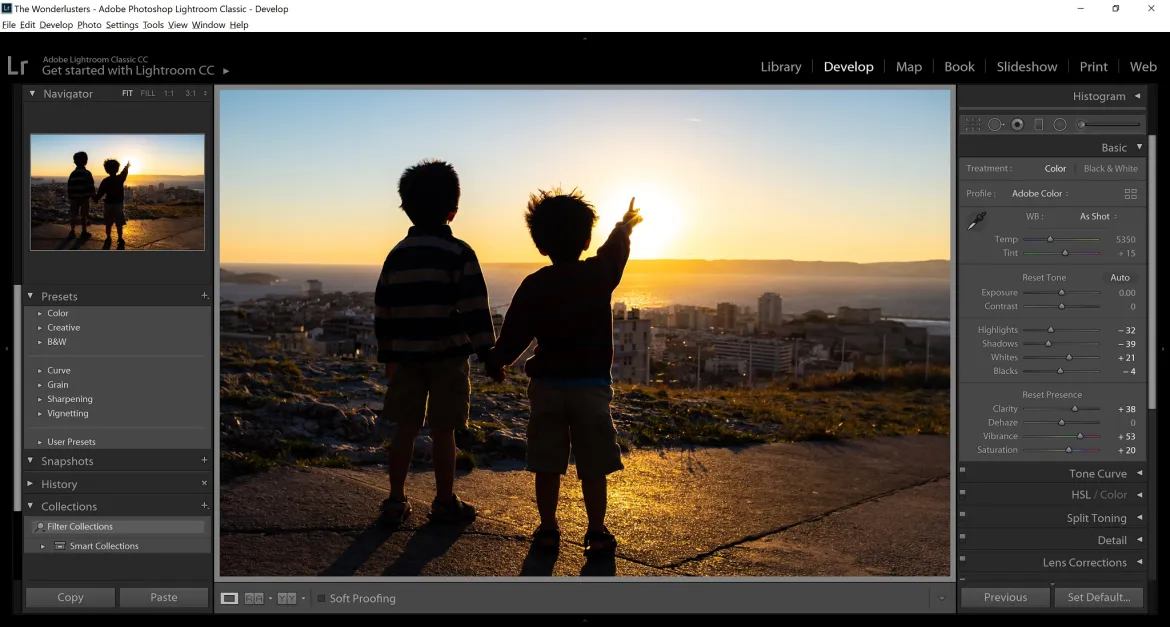Click the Set Default button
Viewport: 1170px width, 627px height.
coord(1098,597)
